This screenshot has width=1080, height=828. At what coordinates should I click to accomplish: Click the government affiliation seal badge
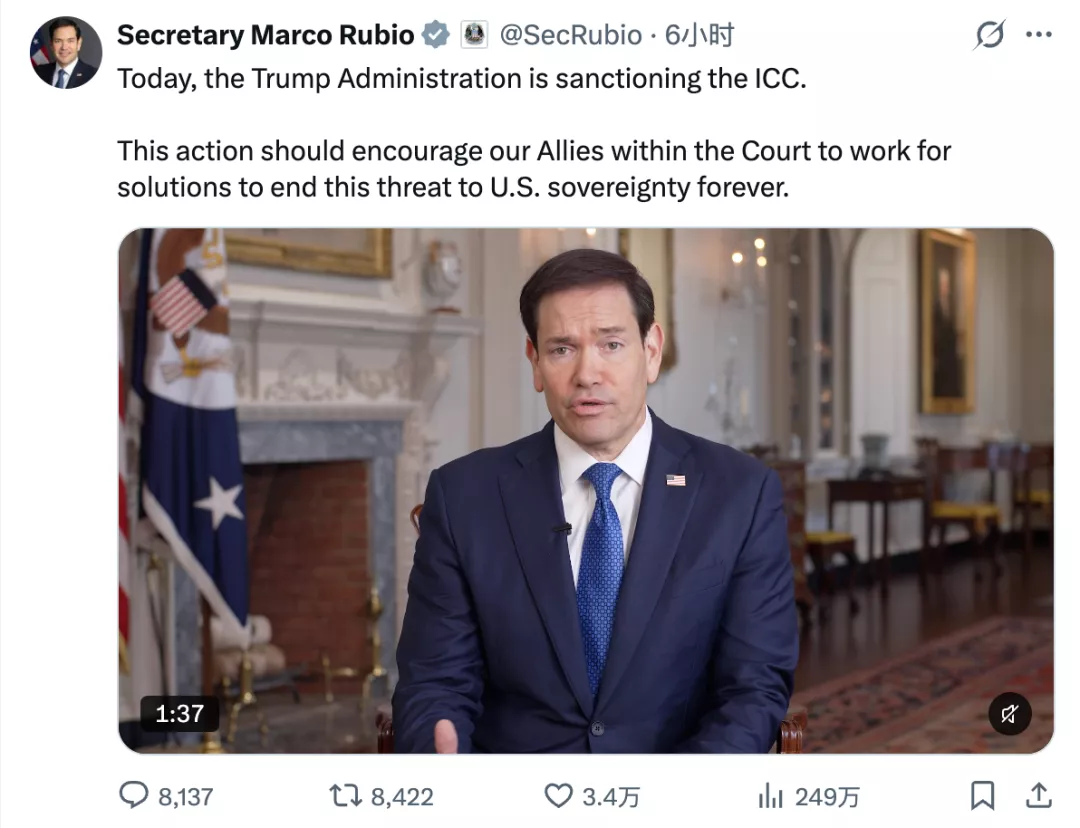click(474, 34)
